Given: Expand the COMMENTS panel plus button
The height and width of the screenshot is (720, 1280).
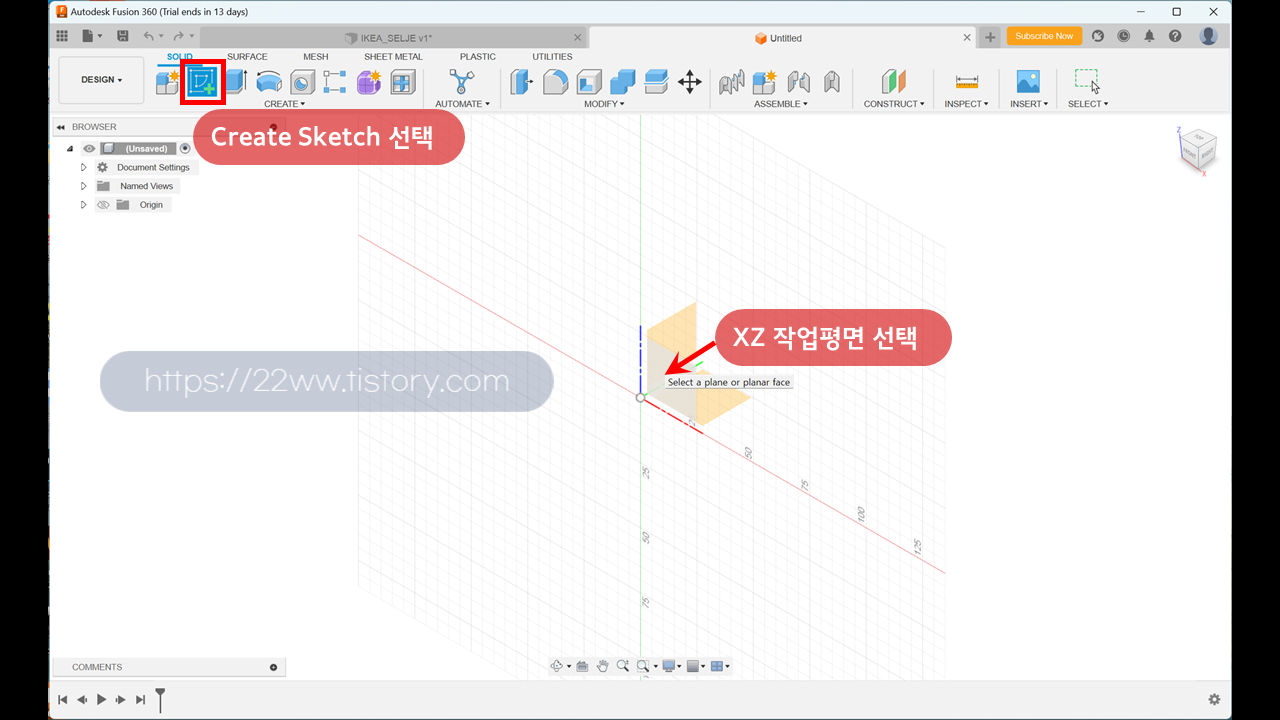Looking at the screenshot, I should pos(274,667).
